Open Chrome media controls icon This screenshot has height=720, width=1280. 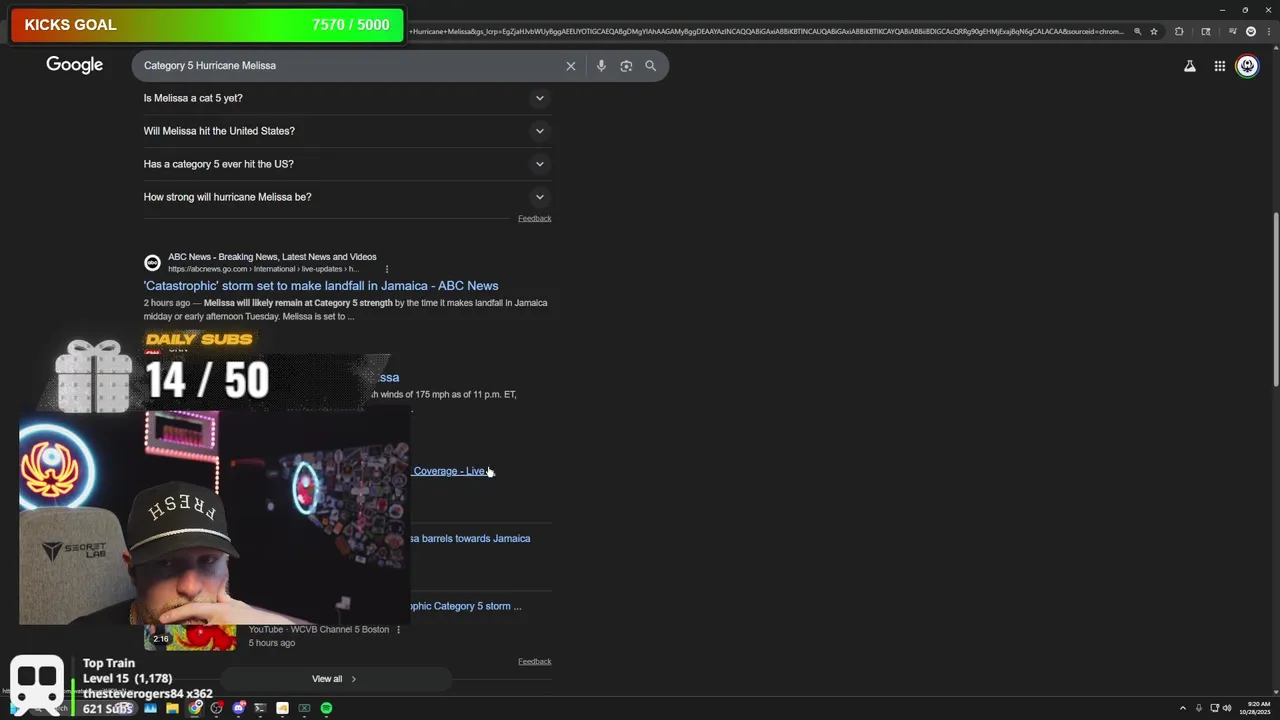click(1233, 31)
